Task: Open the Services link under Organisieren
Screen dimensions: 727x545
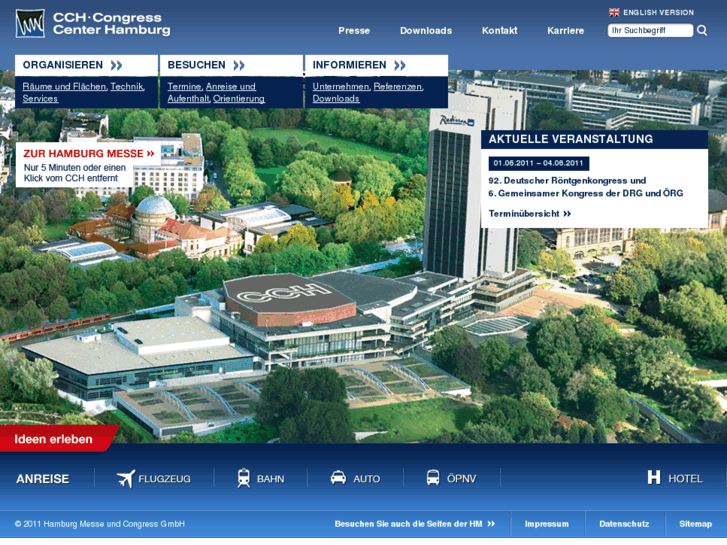Action: point(40,99)
